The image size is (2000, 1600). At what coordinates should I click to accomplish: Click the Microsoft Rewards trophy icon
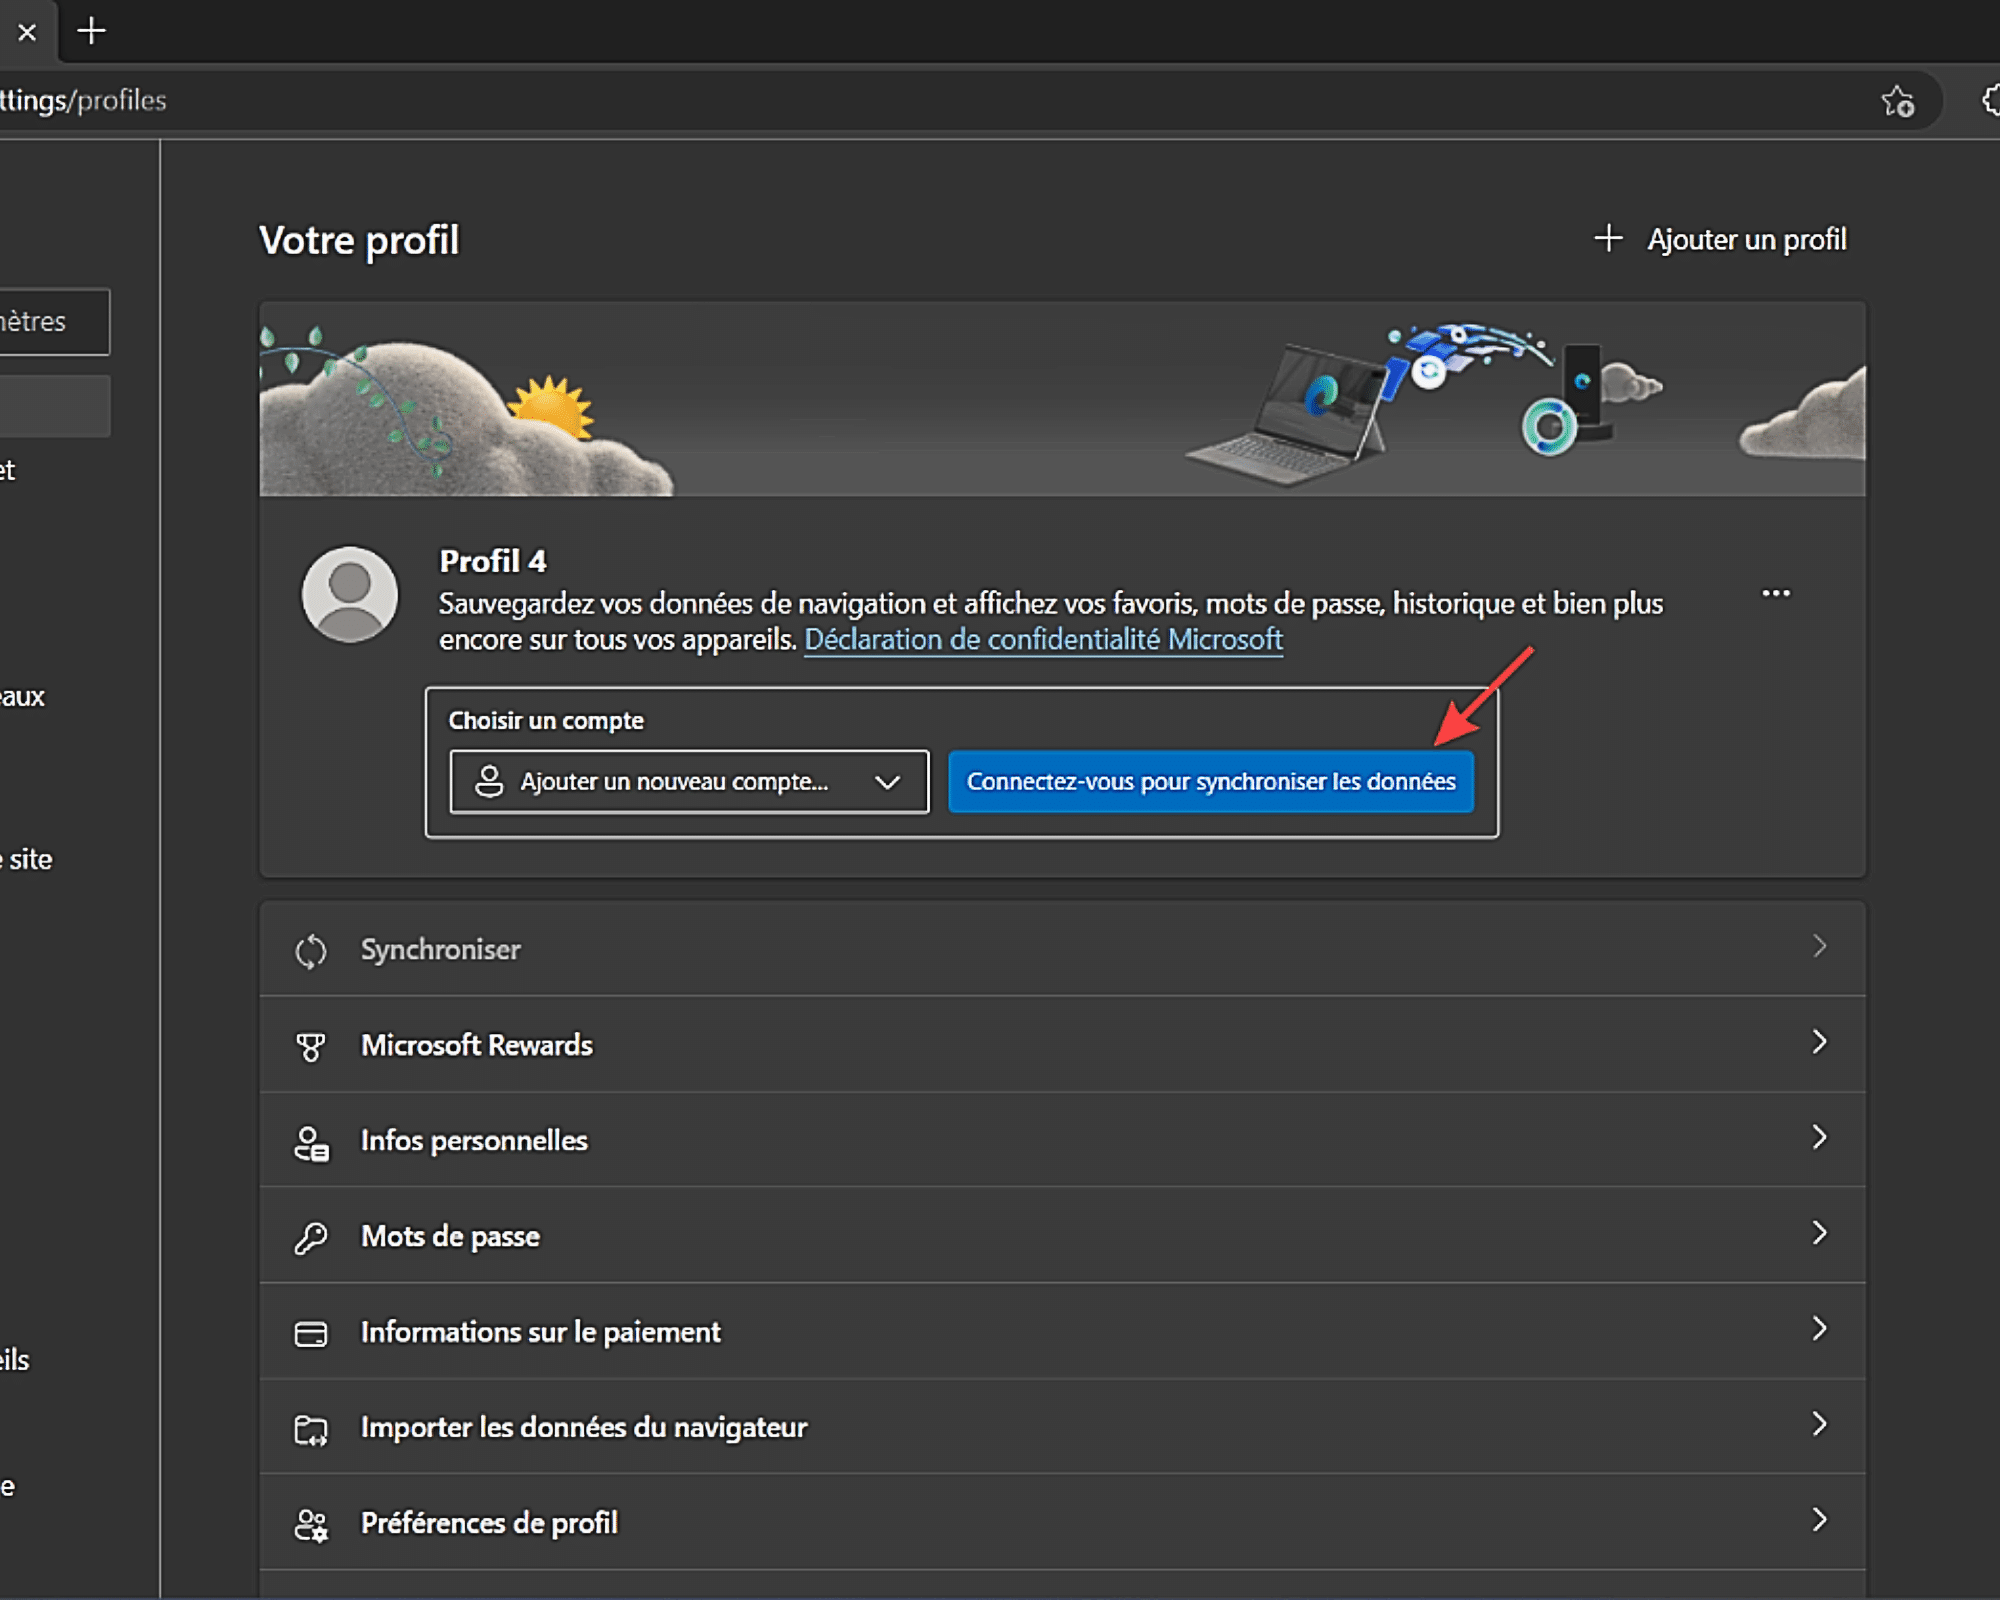pyautogui.click(x=311, y=1047)
